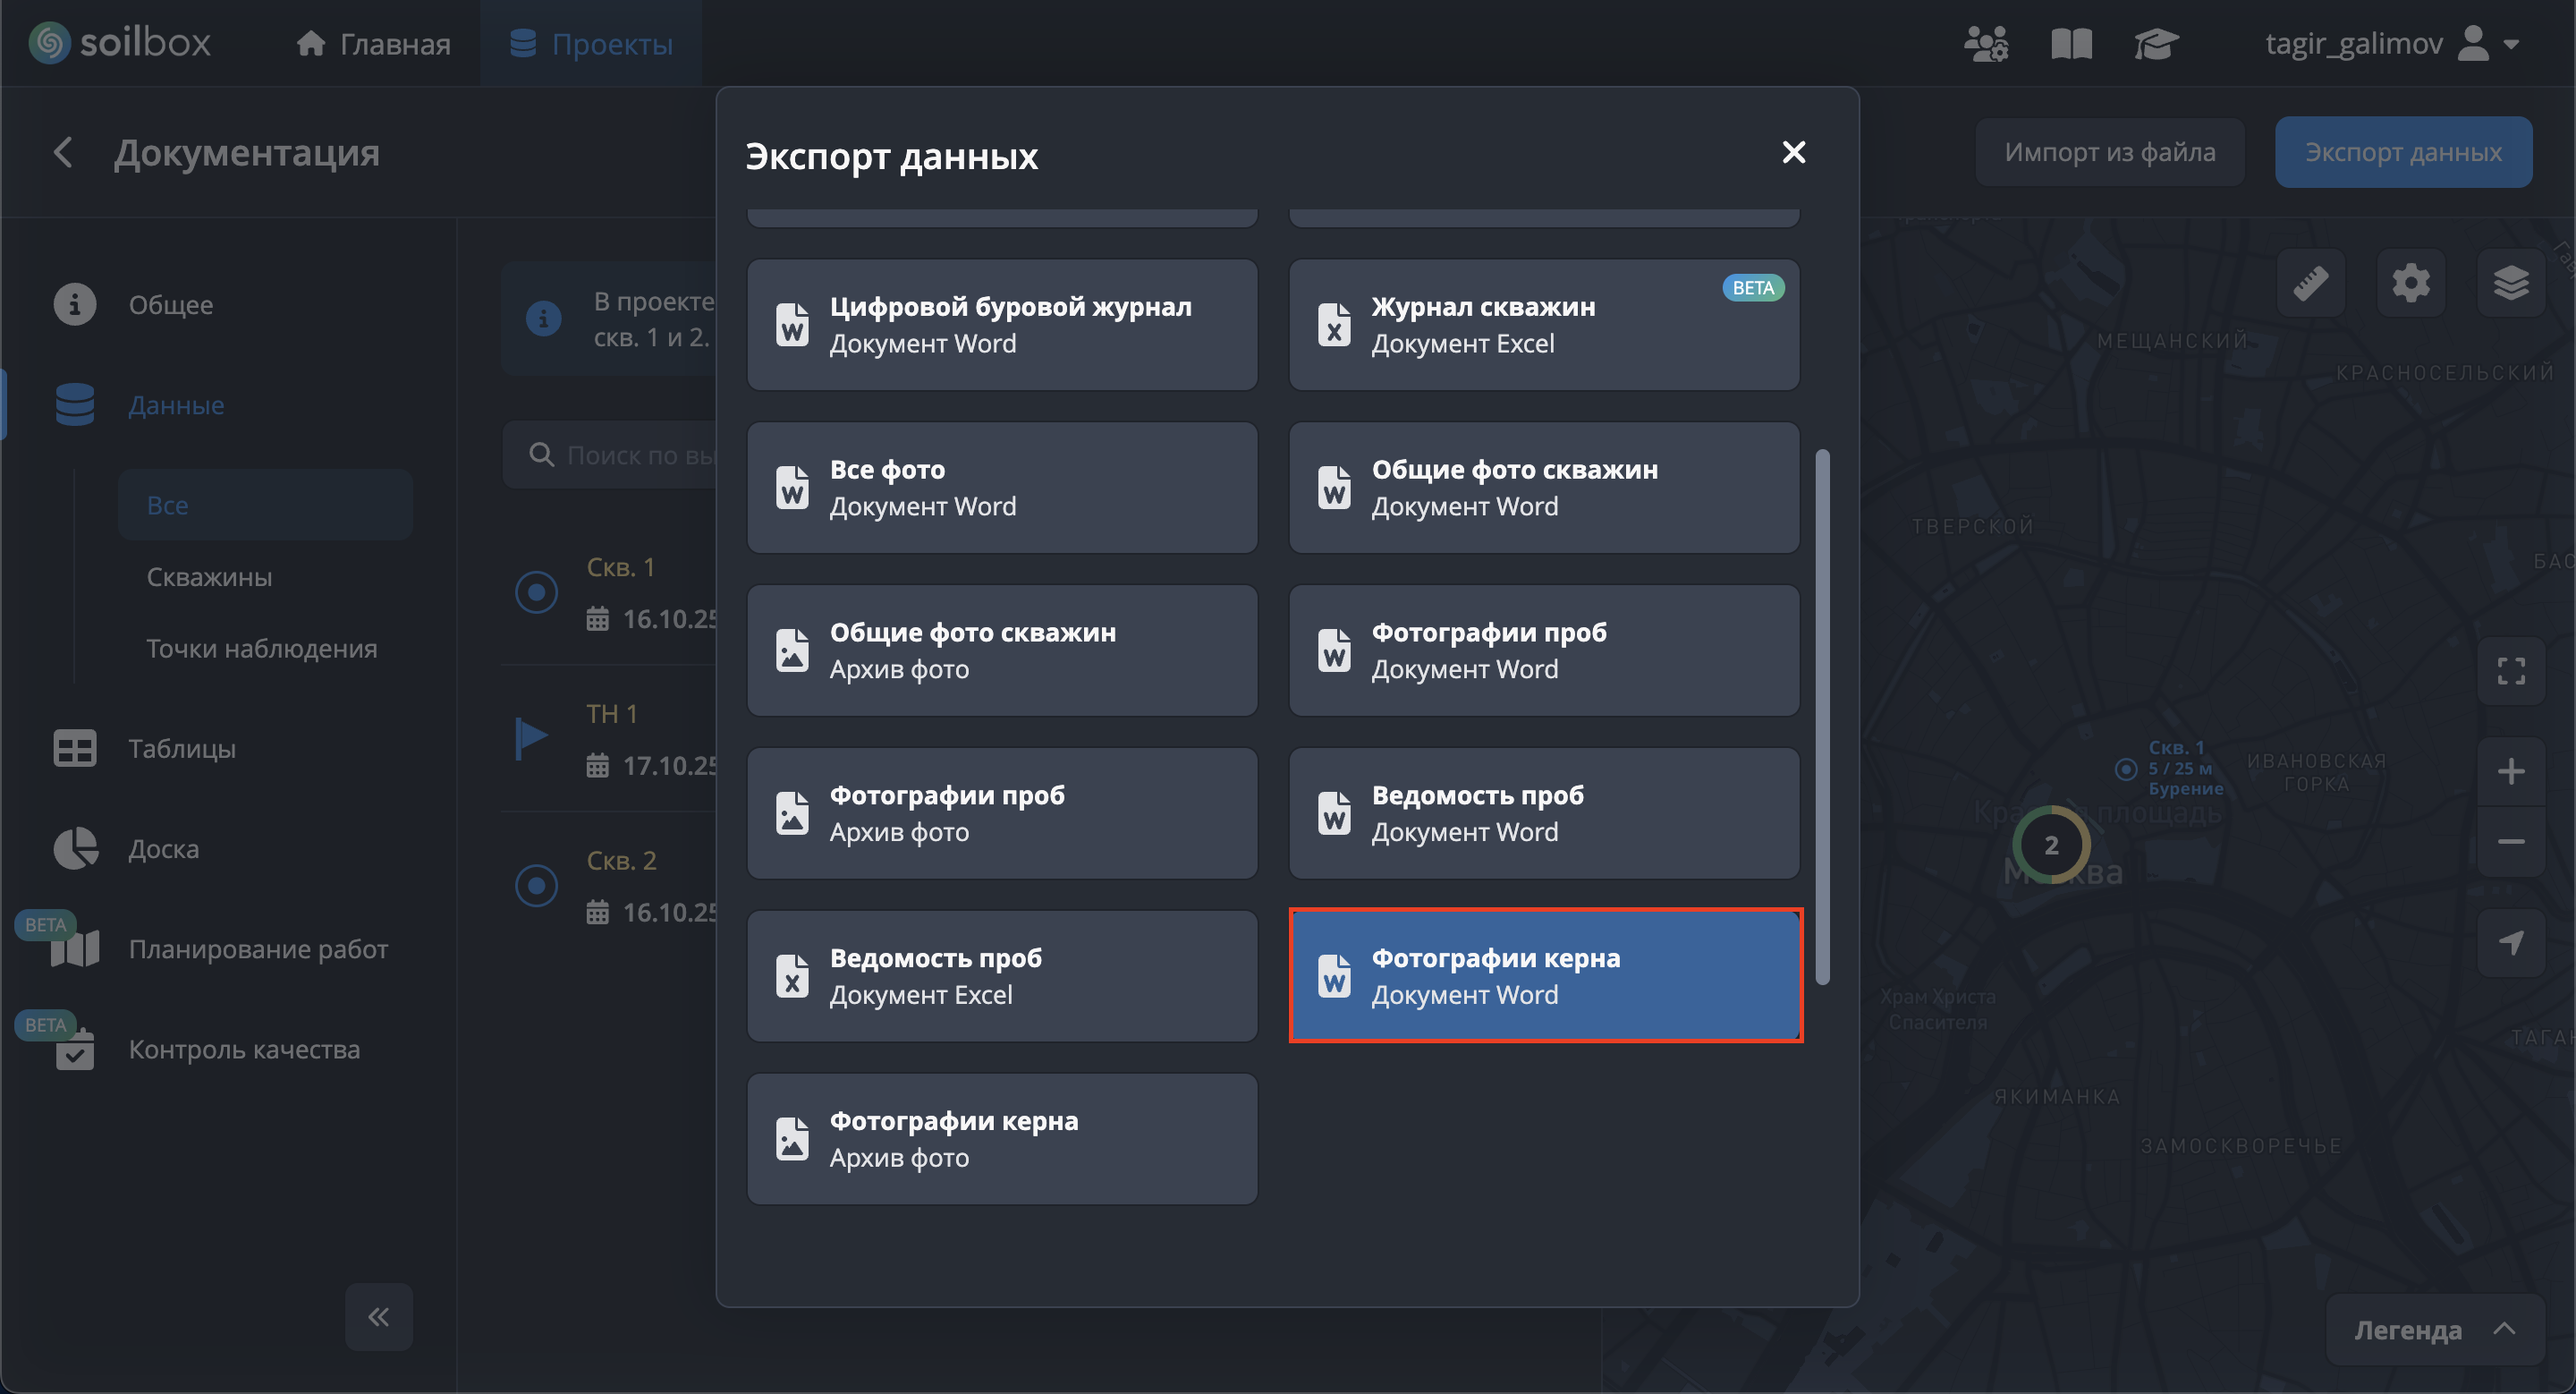Click the map ruler measurement icon
This screenshot has width=2576, height=1394.
[x=2310, y=283]
